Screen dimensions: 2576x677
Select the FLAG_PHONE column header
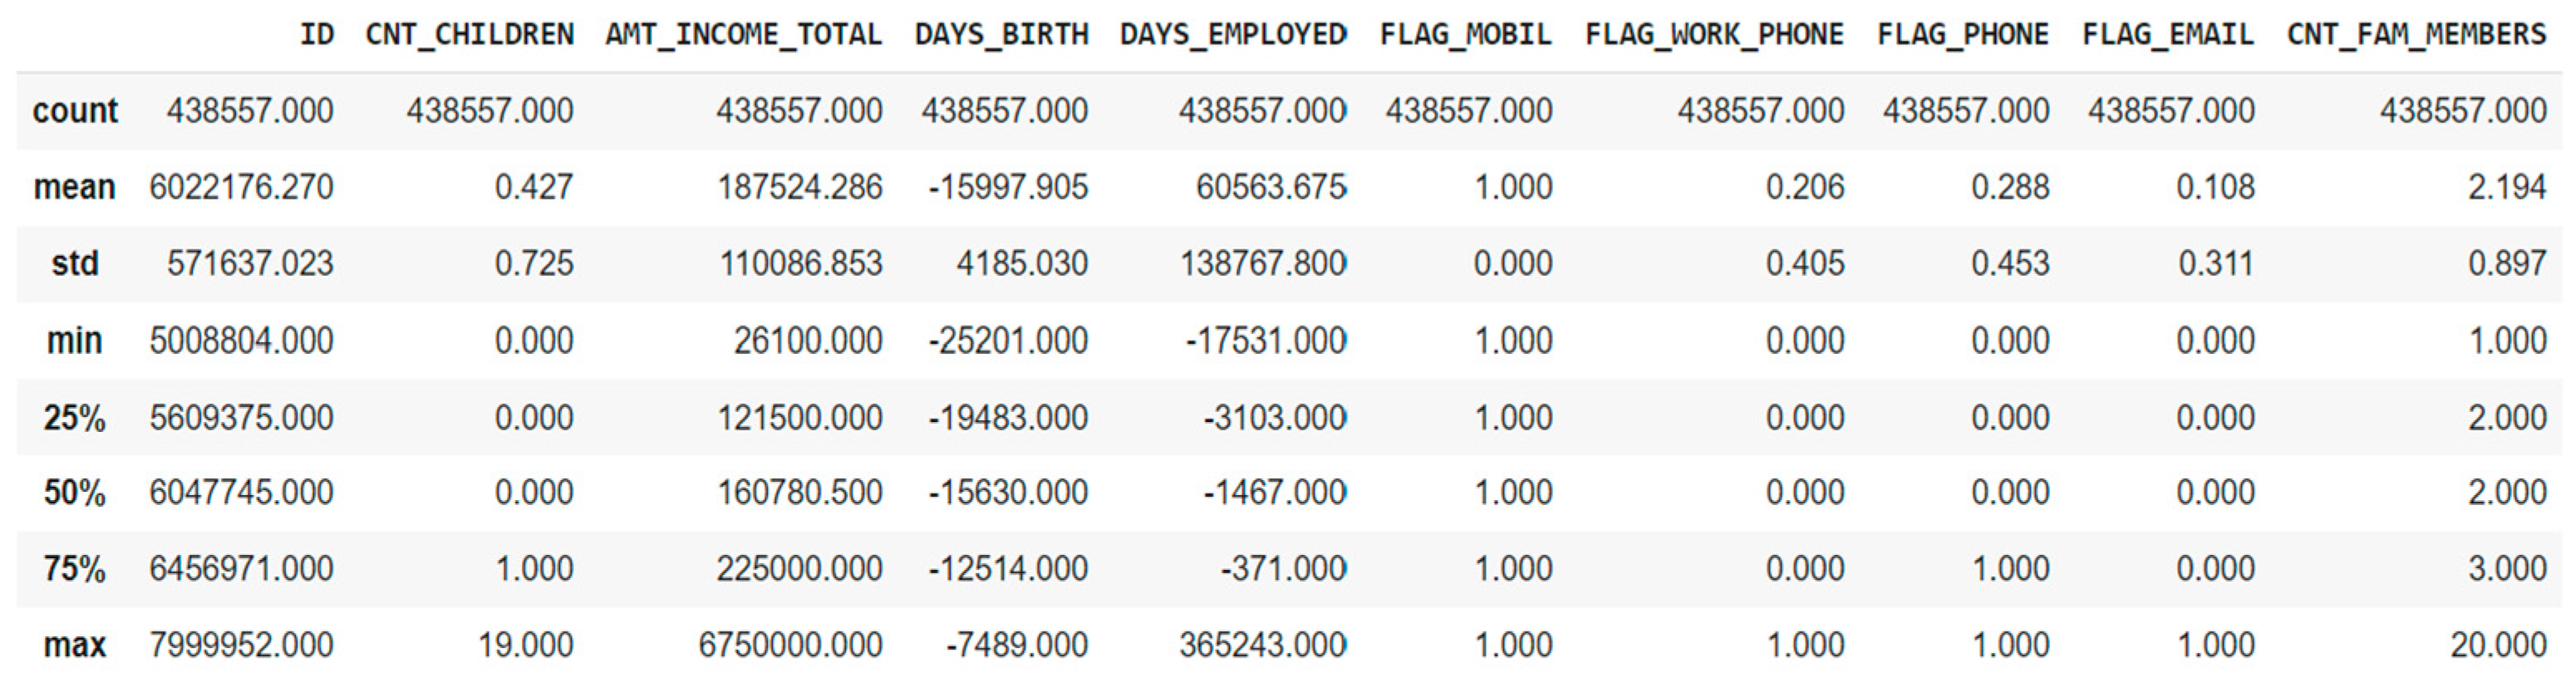pyautogui.click(x=1962, y=35)
